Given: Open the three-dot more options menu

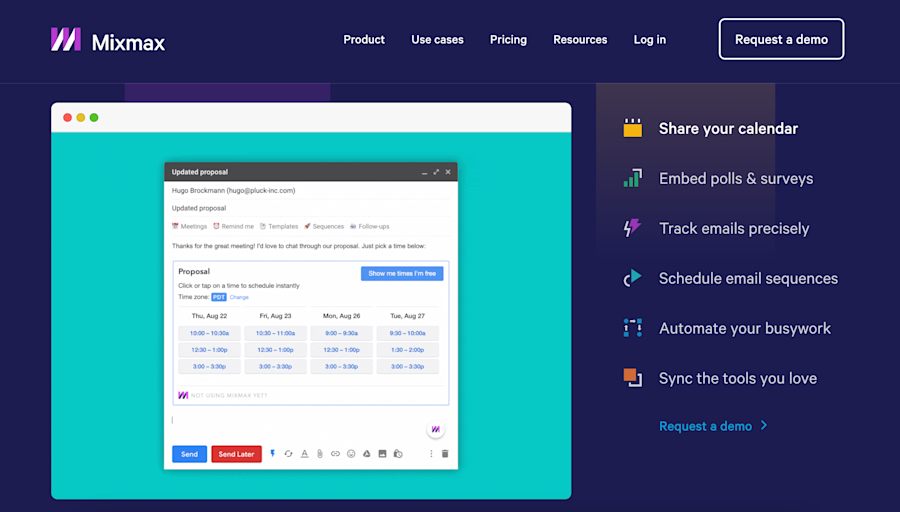Looking at the screenshot, I should [431, 453].
